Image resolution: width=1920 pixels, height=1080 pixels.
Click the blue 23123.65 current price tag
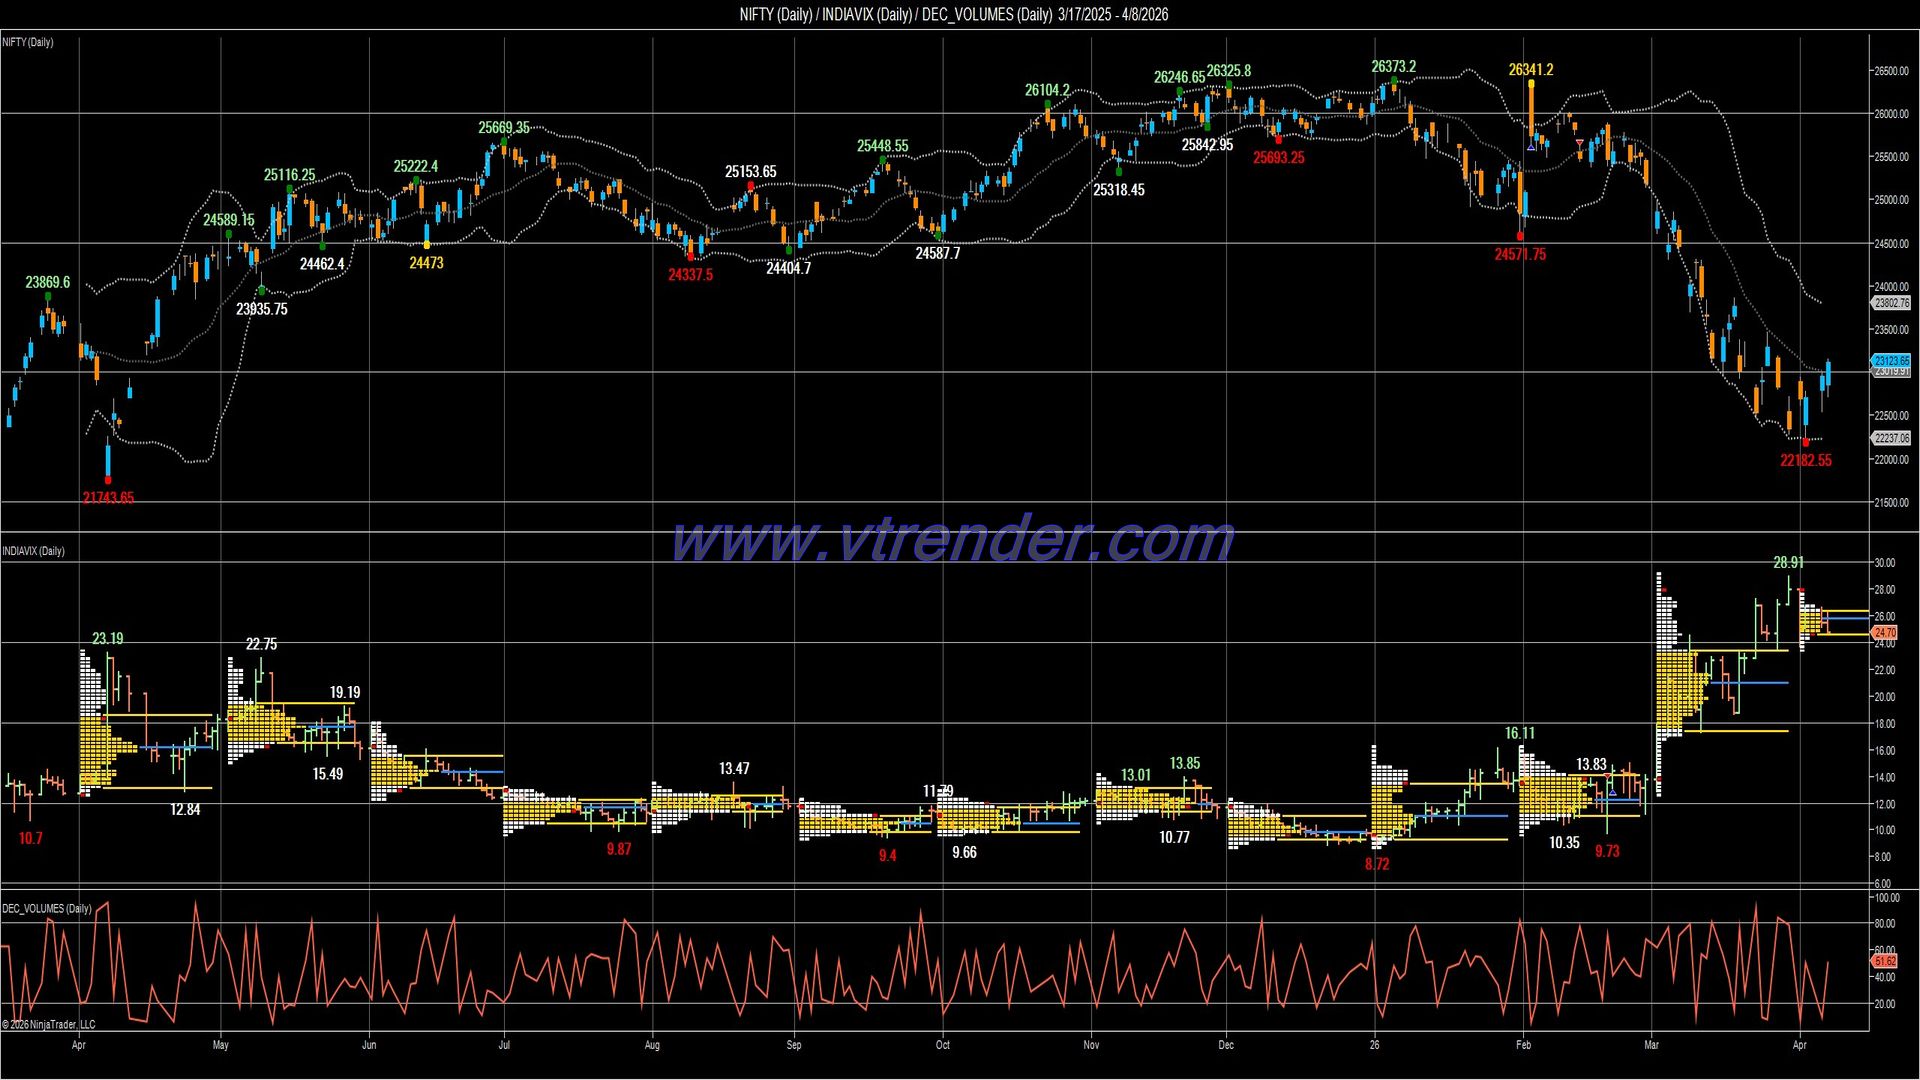pyautogui.click(x=1891, y=361)
